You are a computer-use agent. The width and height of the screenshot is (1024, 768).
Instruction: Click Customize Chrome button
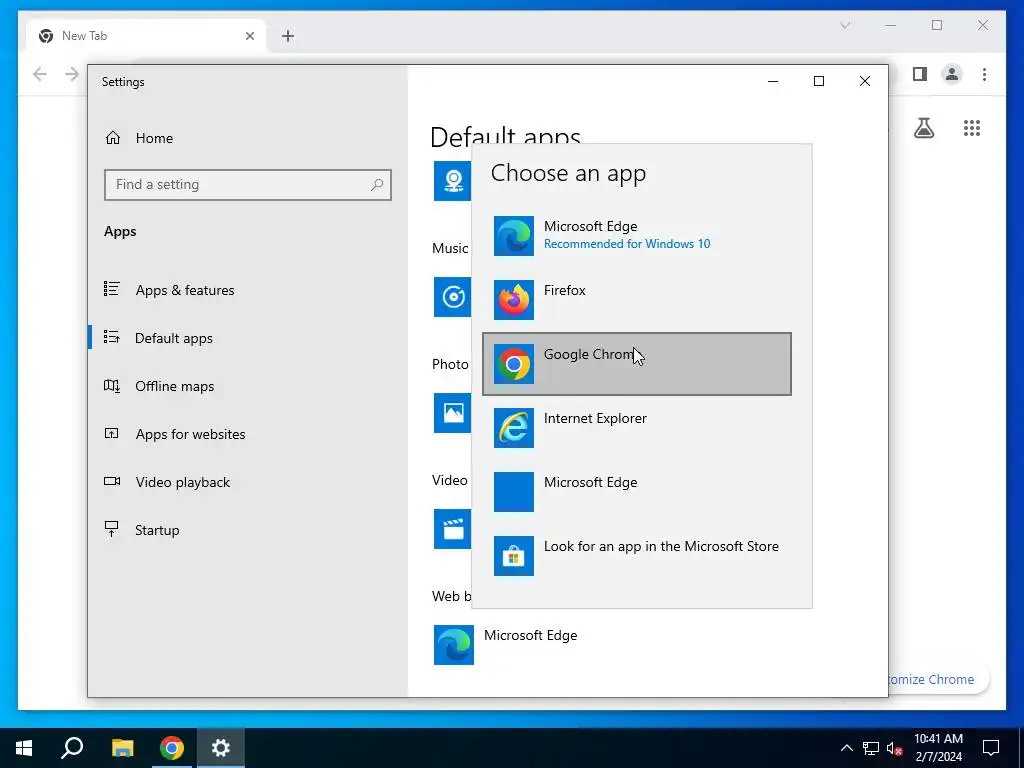pyautogui.click(x=938, y=679)
